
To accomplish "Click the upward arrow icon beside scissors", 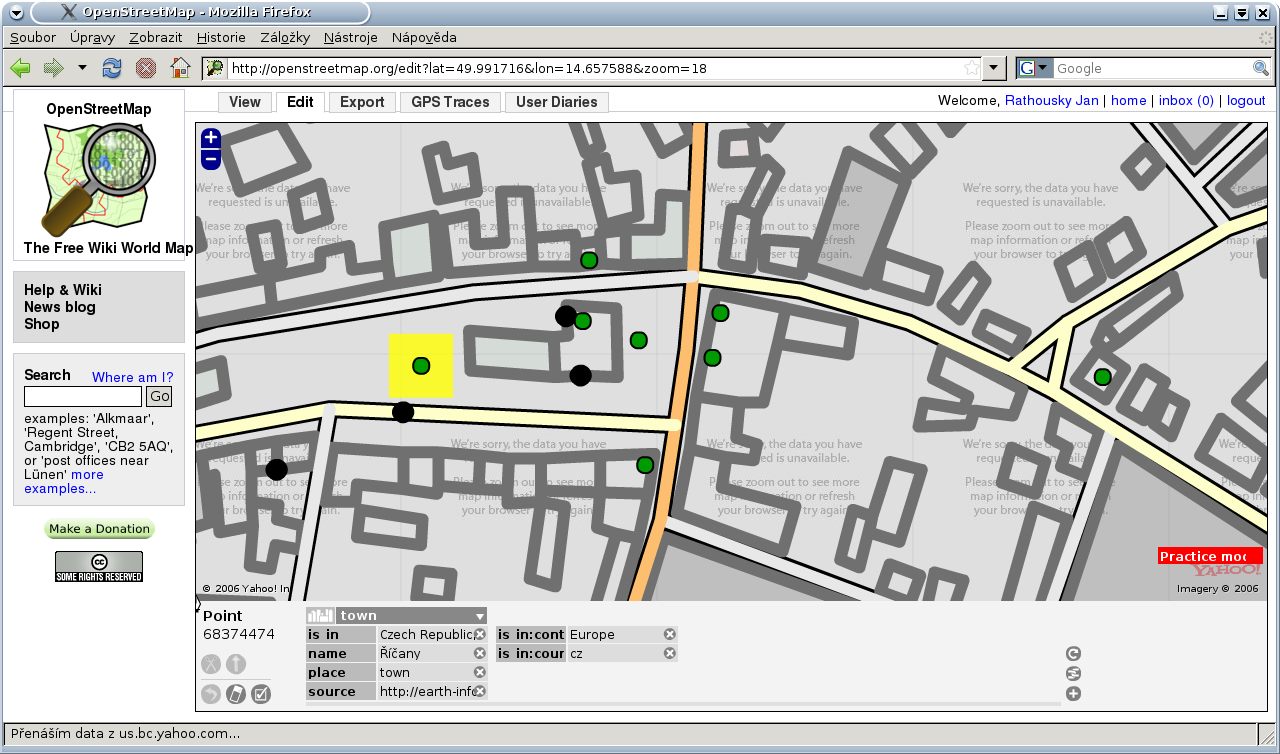I will (236, 664).
